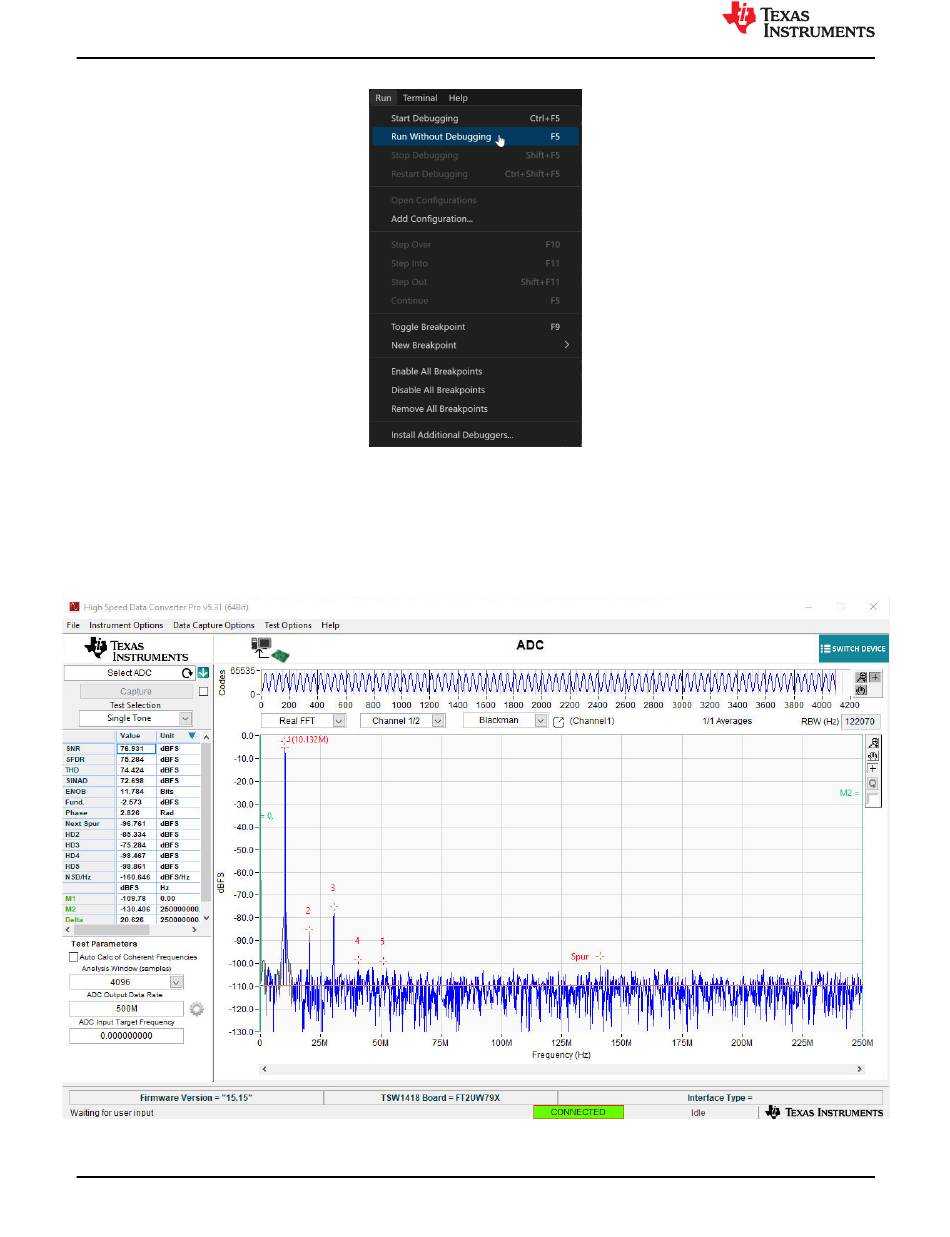The height and width of the screenshot is (1237, 950).
Task: Select the zoom tool on the FFT plot
Action: [x=873, y=742]
